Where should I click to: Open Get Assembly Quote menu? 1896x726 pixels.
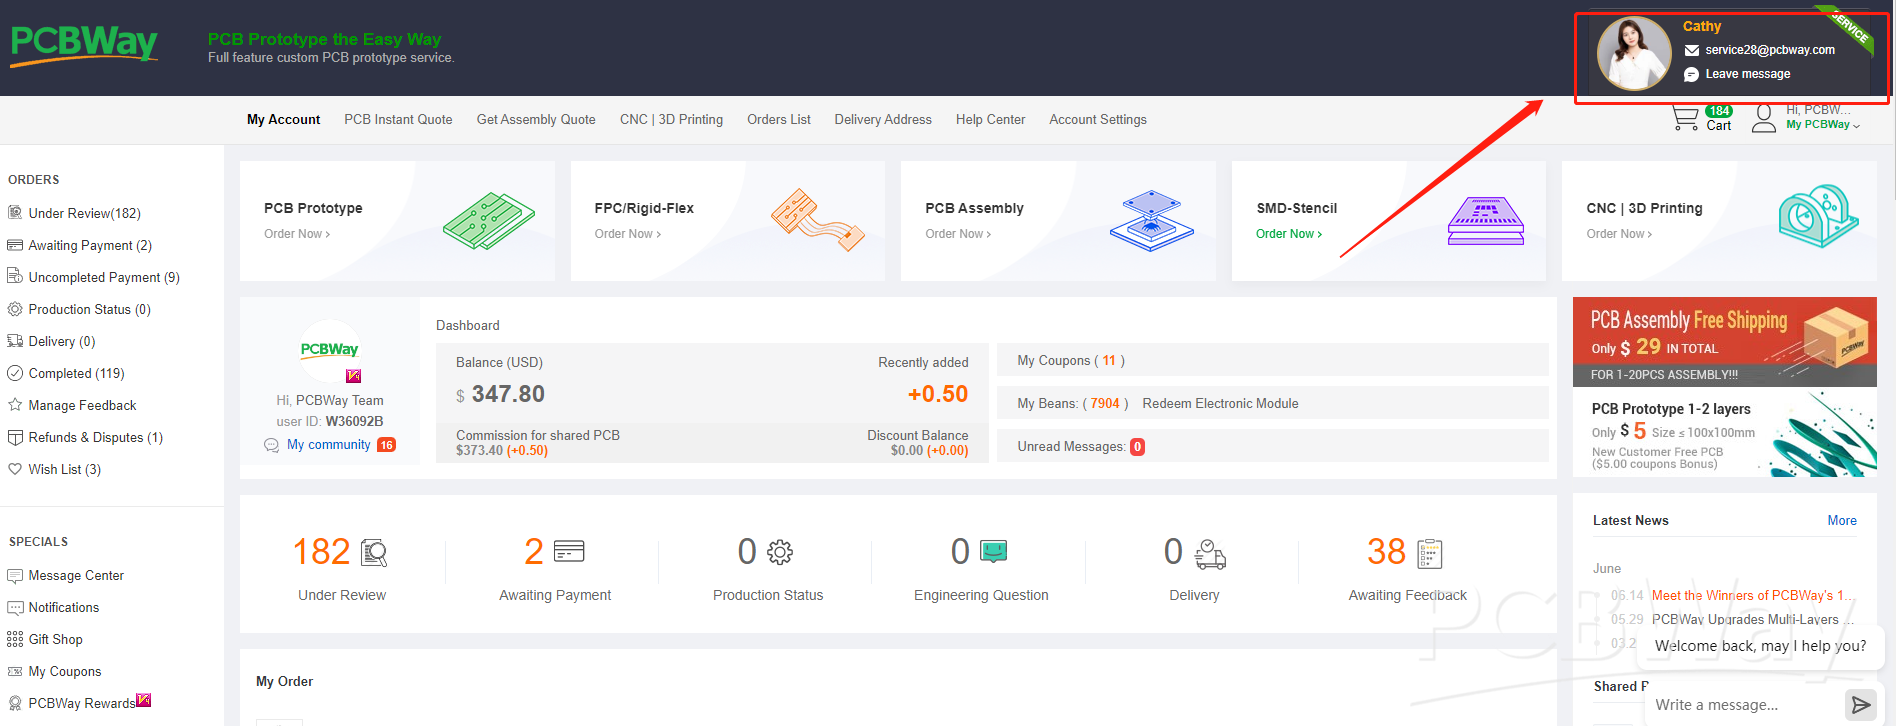[536, 119]
